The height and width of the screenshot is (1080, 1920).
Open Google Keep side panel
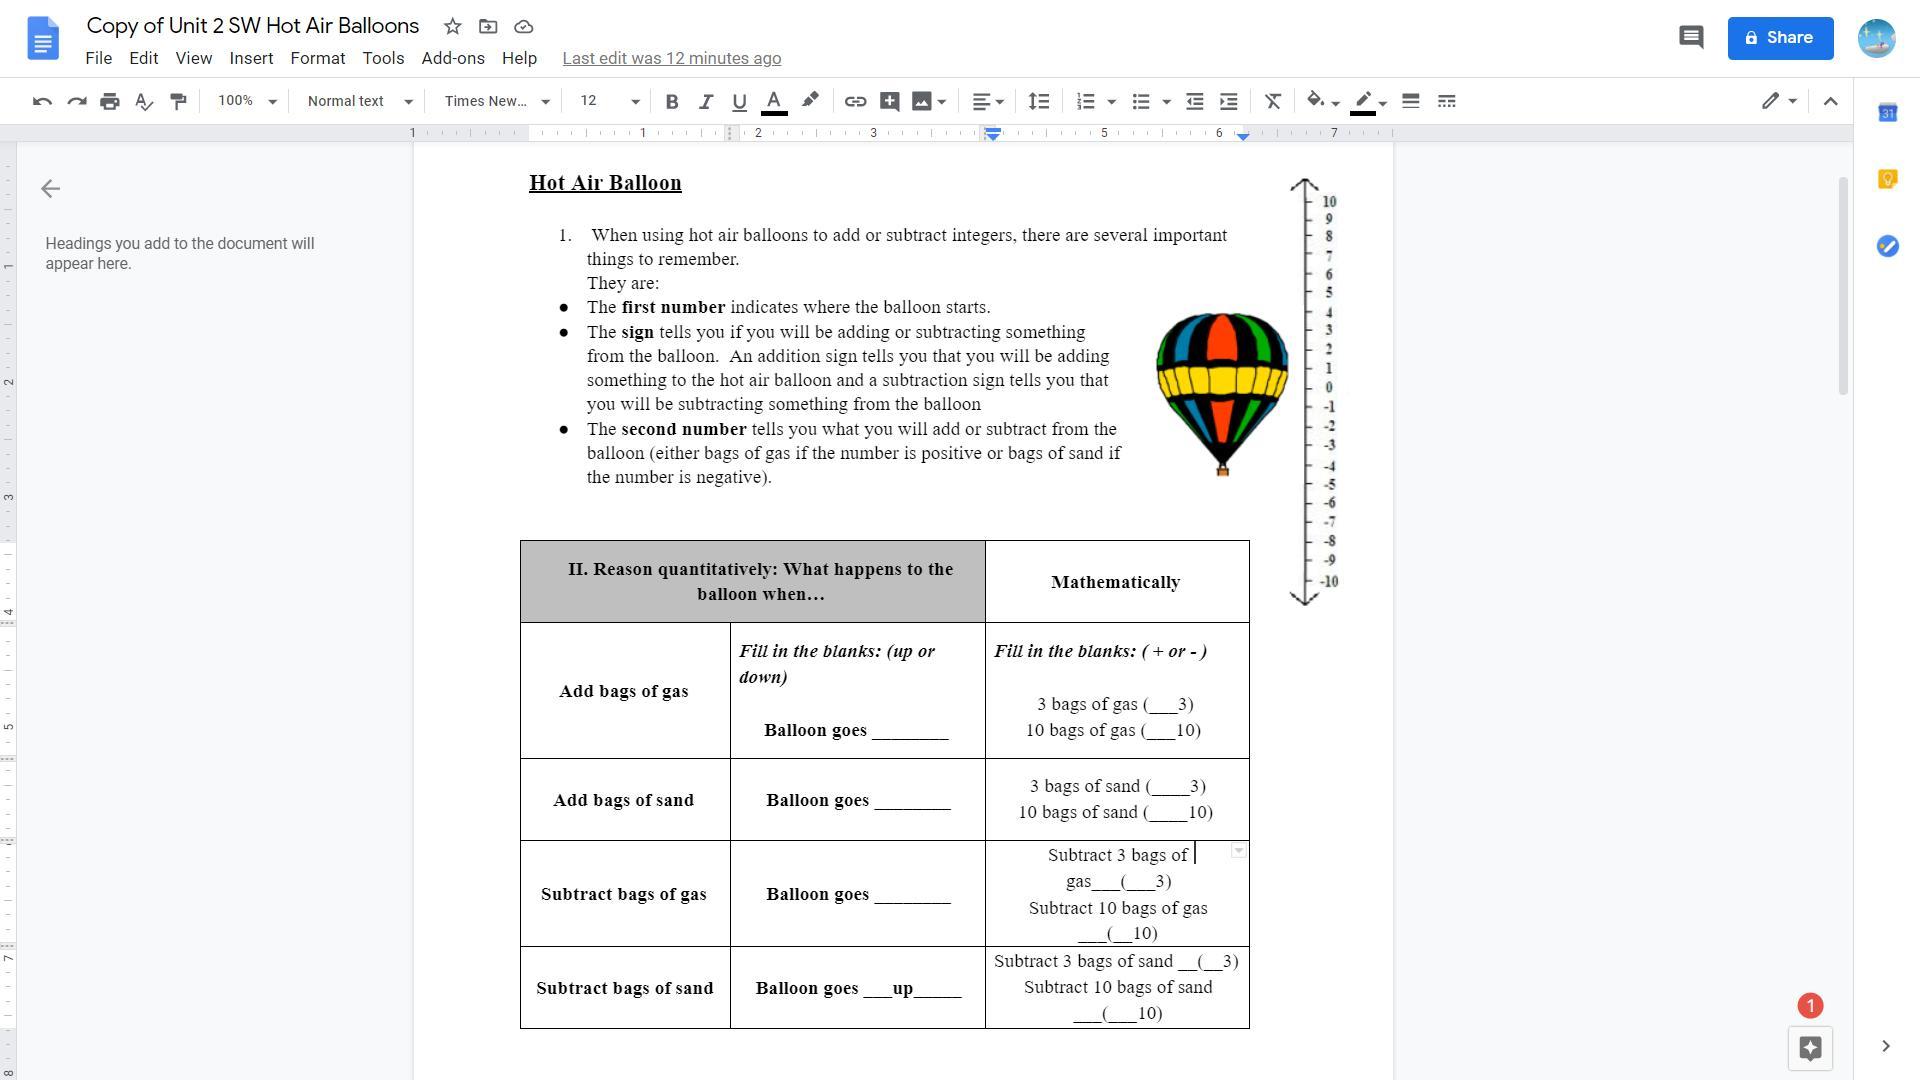pos(1887,180)
